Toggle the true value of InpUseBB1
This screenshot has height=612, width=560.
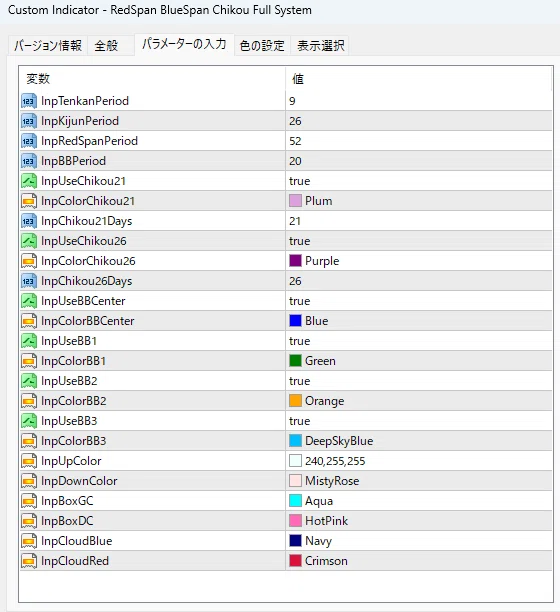299,341
